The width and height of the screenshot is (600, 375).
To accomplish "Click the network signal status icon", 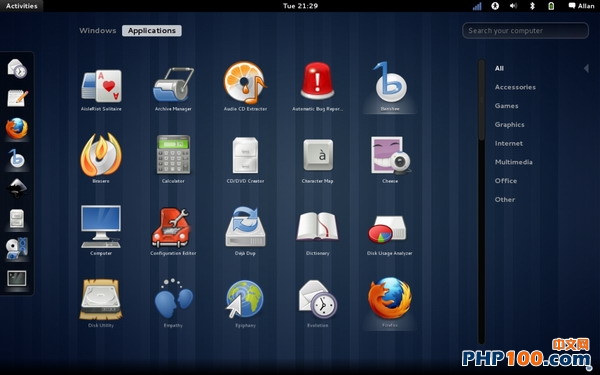I will click(477, 6).
